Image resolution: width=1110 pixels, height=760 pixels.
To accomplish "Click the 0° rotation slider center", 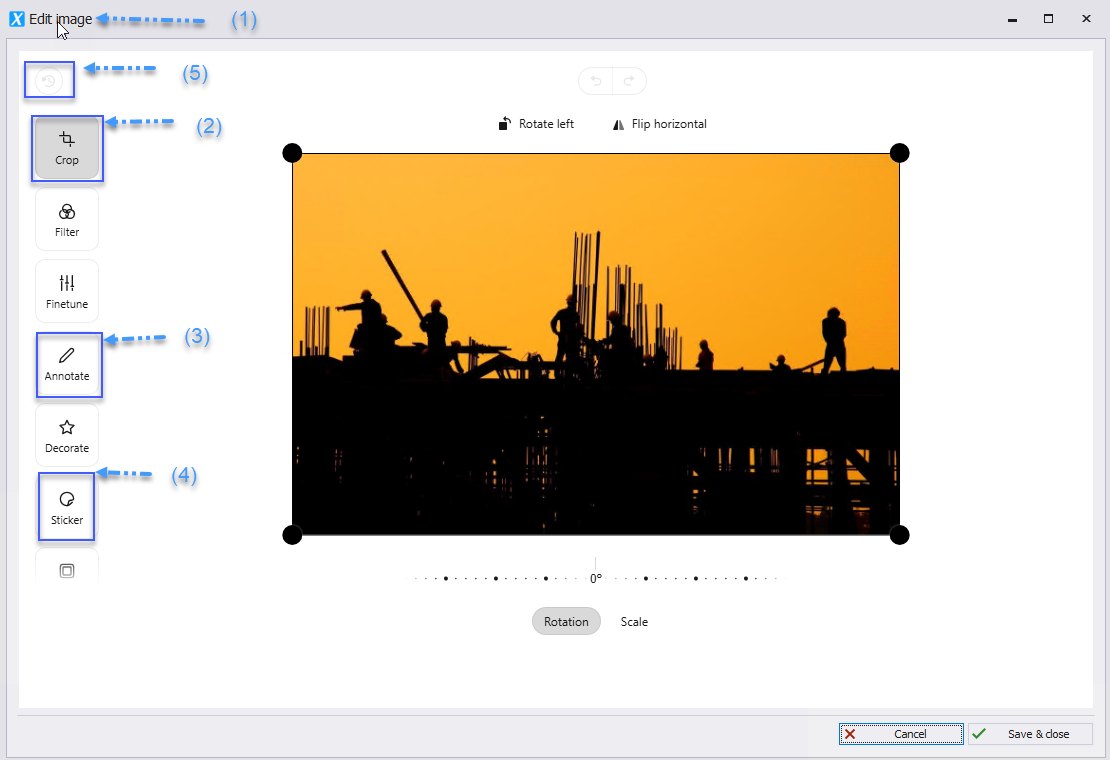I will [x=595, y=578].
